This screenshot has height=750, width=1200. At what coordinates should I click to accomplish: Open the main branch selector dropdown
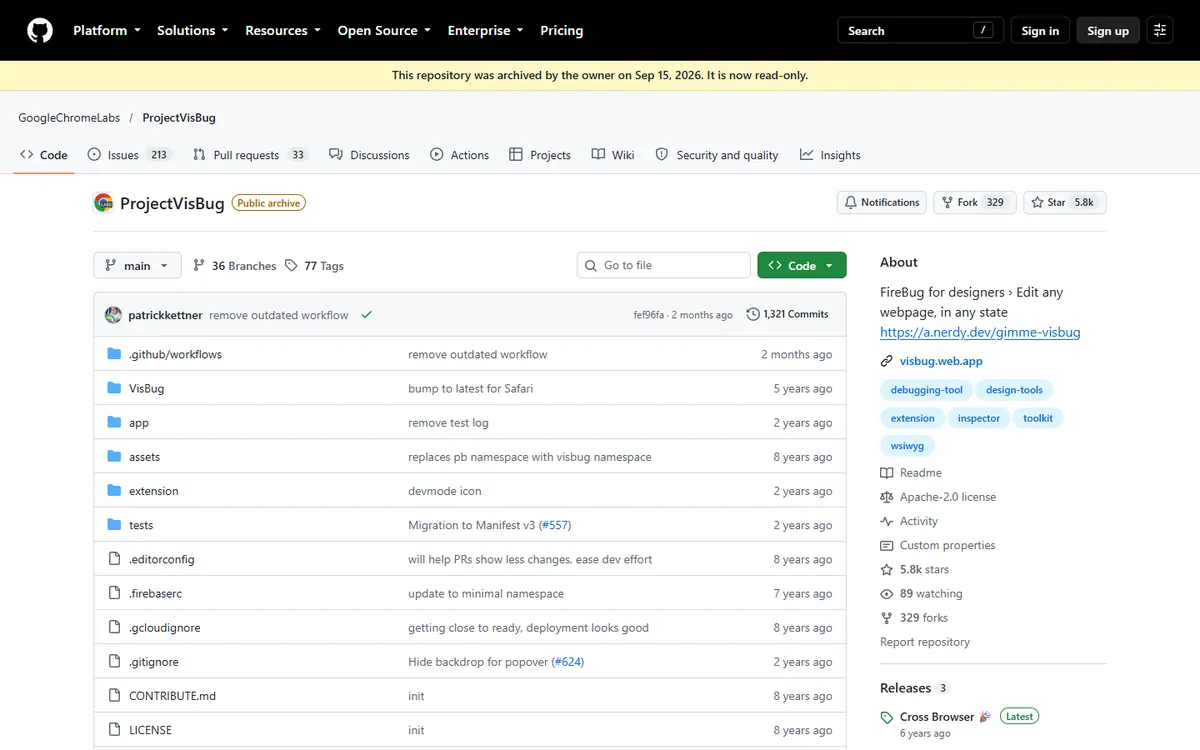pyautogui.click(x=138, y=265)
